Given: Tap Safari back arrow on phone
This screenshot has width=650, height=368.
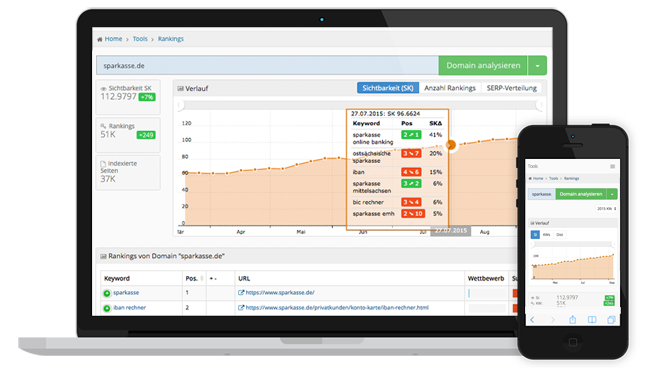Looking at the screenshot, I should click(x=532, y=320).
